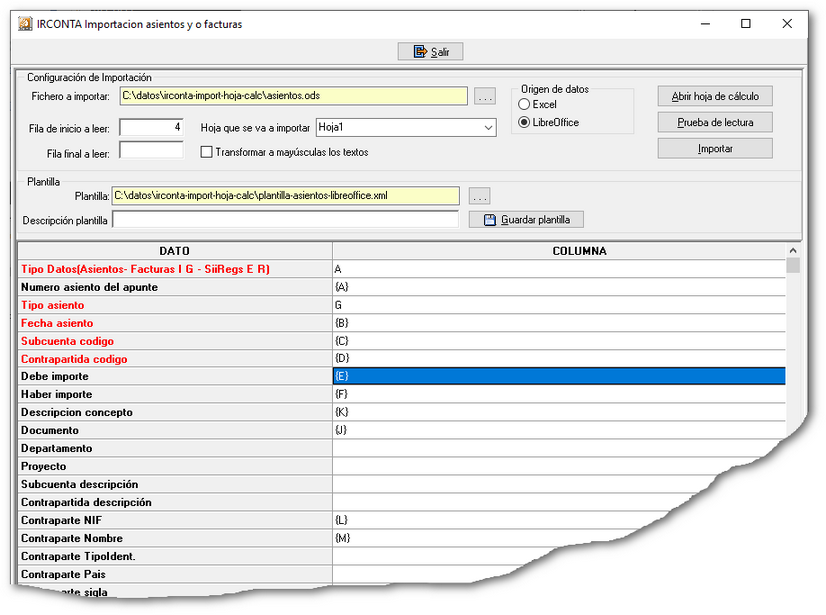Select the Departamento row label
826x615 pixels.
pyautogui.click(x=175, y=448)
